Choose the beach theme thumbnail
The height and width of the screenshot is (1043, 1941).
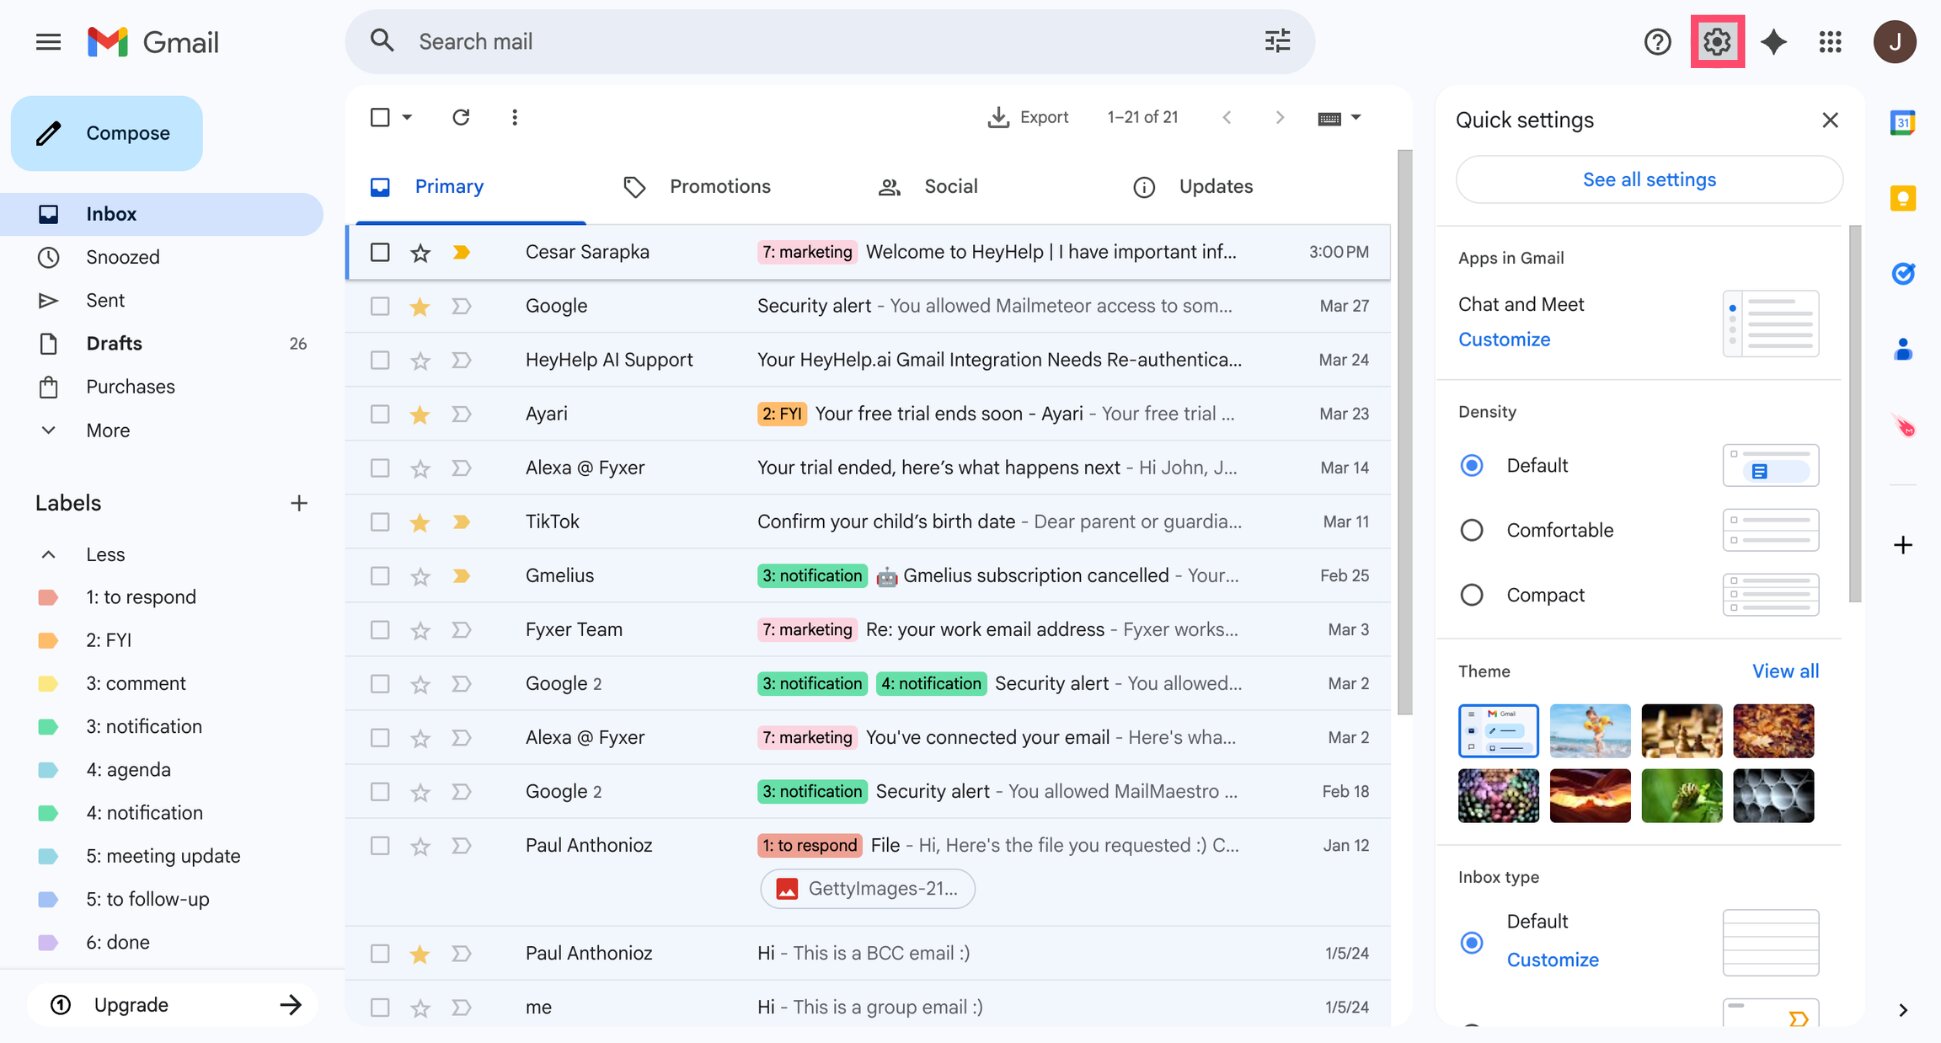(1590, 731)
